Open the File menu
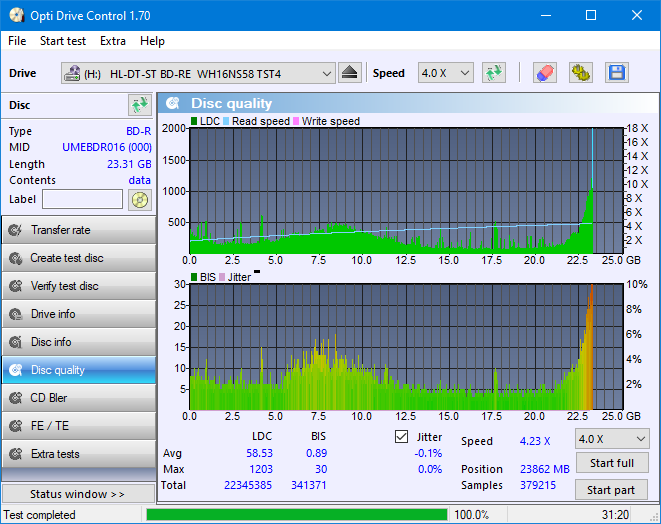 pos(17,41)
